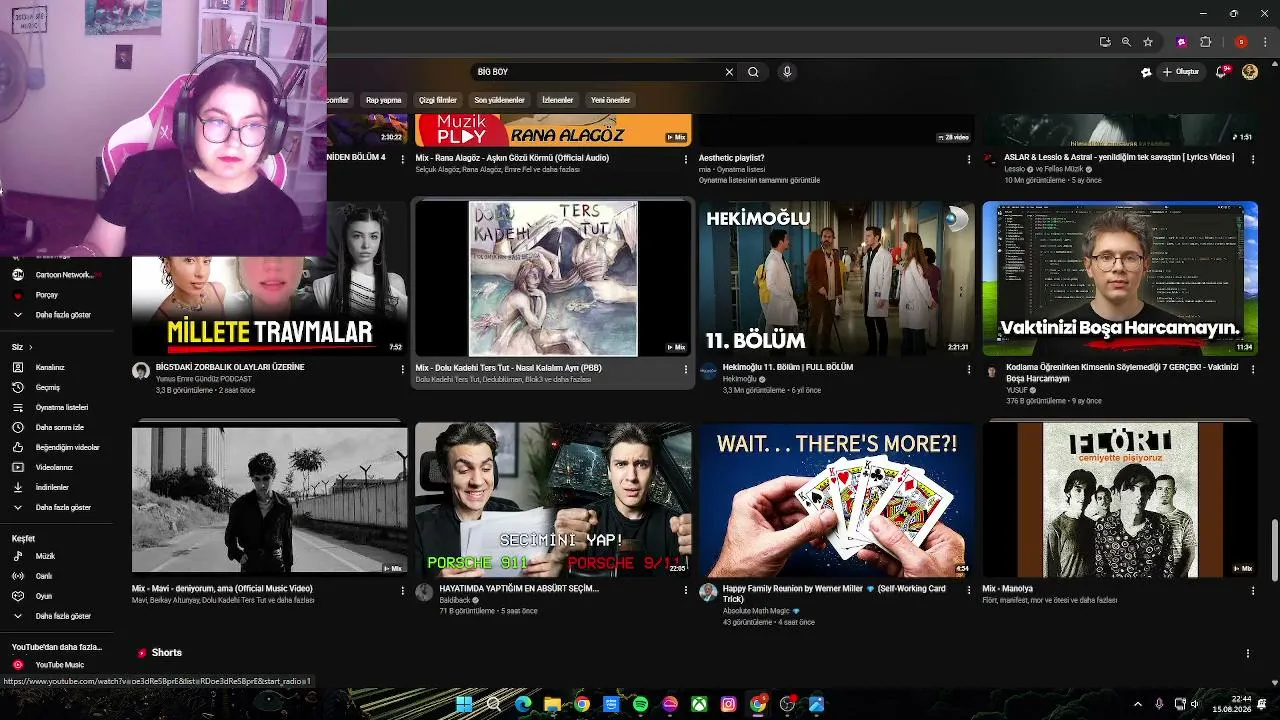This screenshot has width=1280, height=720.
Task: Open Chrome zoom indicator
Action: 1126,42
